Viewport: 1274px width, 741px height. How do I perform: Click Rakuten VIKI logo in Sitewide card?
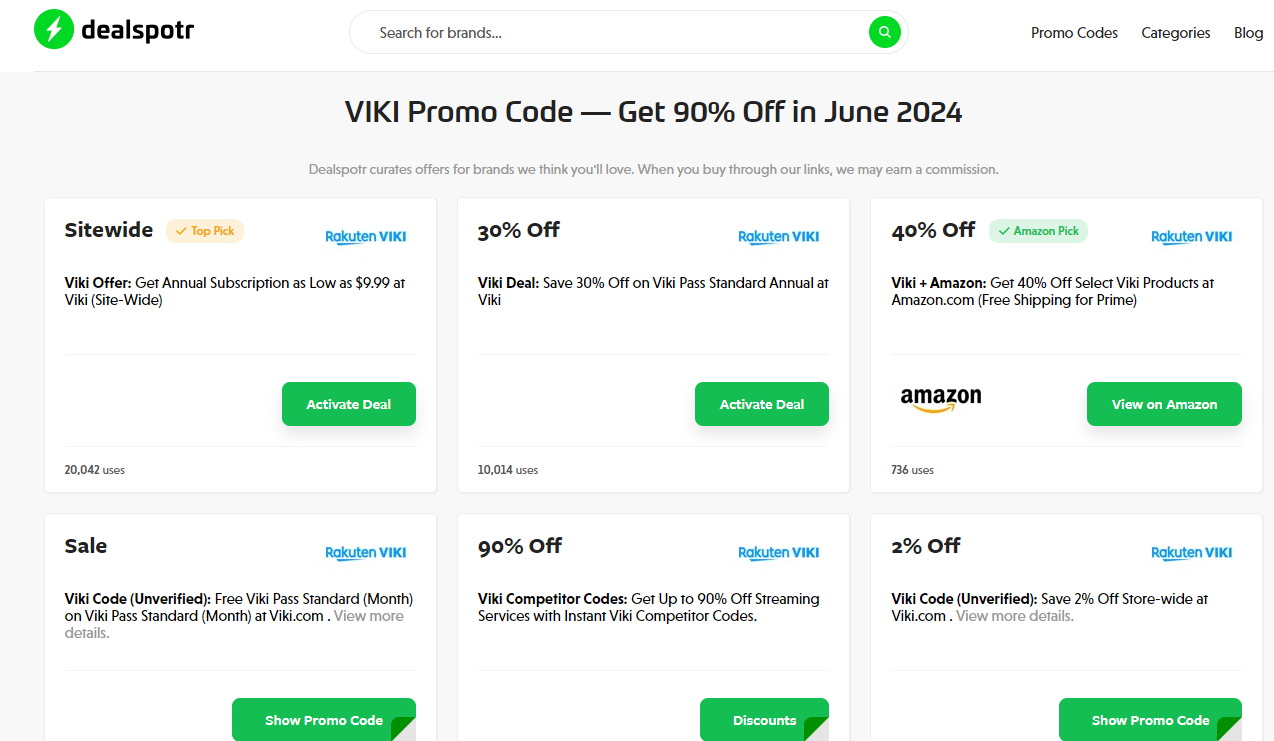coord(365,237)
